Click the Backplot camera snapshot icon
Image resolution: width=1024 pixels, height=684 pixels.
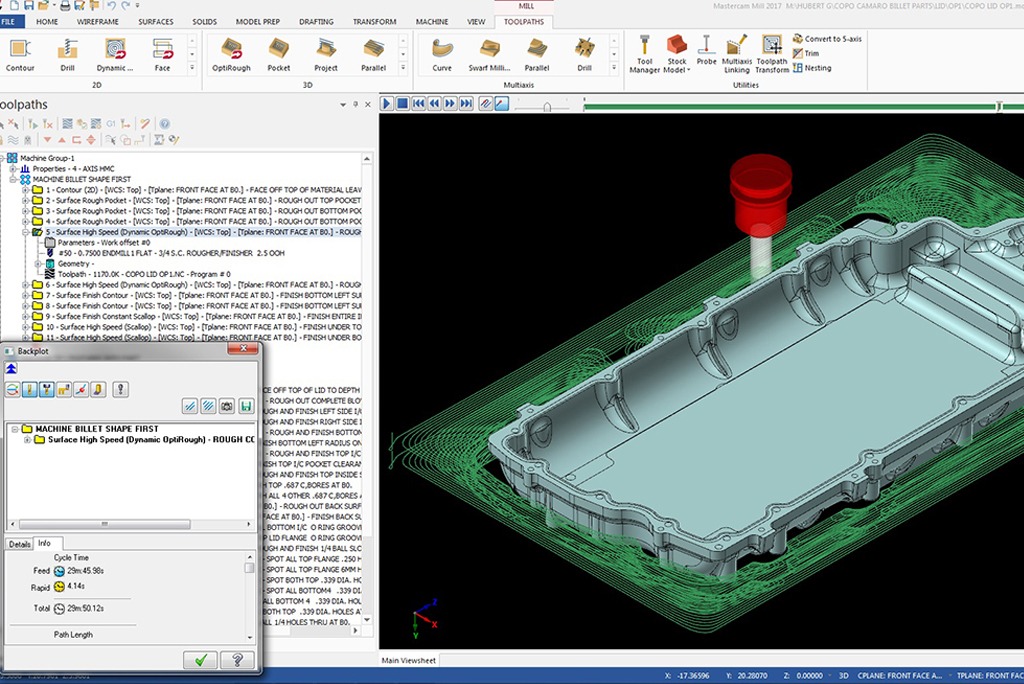point(227,406)
